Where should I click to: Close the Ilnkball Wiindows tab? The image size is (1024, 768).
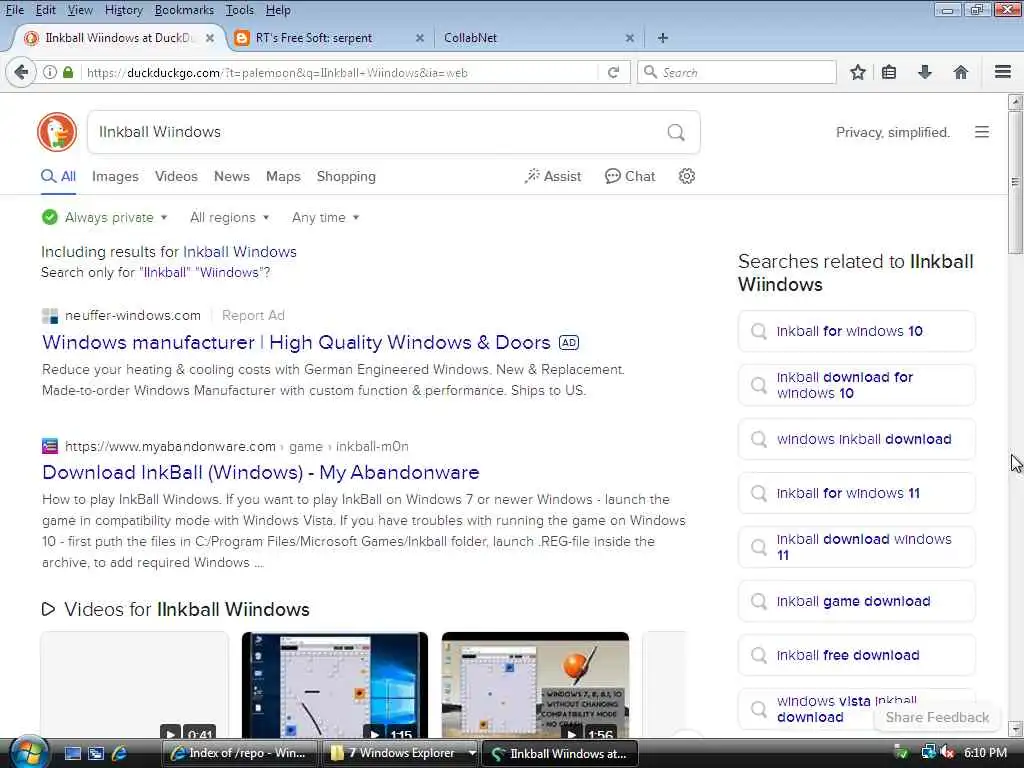(x=210, y=38)
